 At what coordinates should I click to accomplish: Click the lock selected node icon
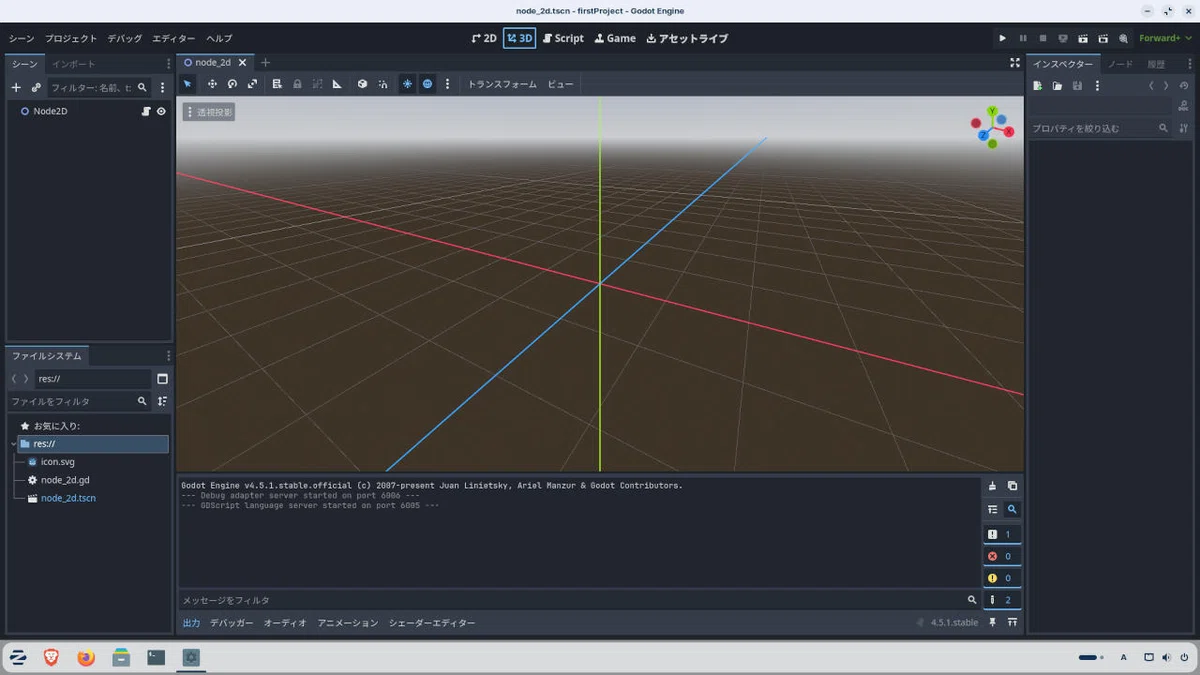click(297, 84)
